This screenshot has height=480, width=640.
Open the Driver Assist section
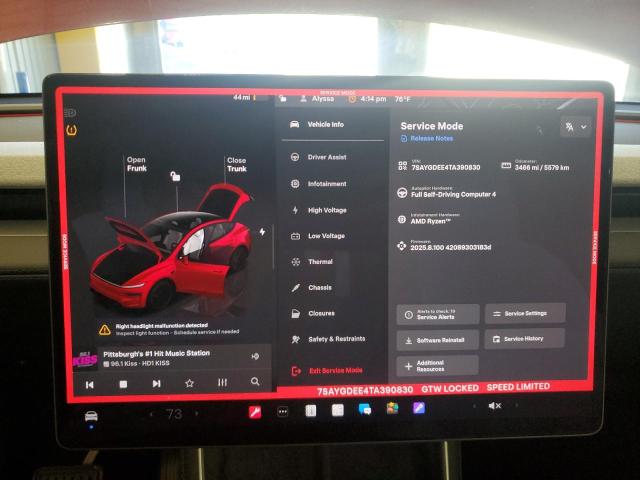pyautogui.click(x=318, y=157)
